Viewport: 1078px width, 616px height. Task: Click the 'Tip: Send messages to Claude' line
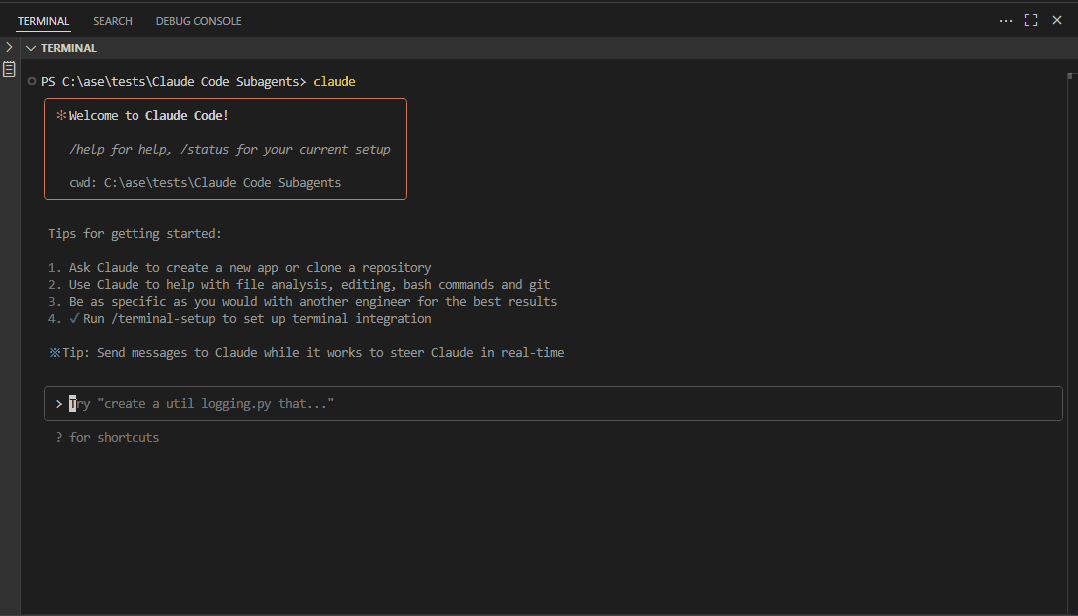(x=307, y=353)
